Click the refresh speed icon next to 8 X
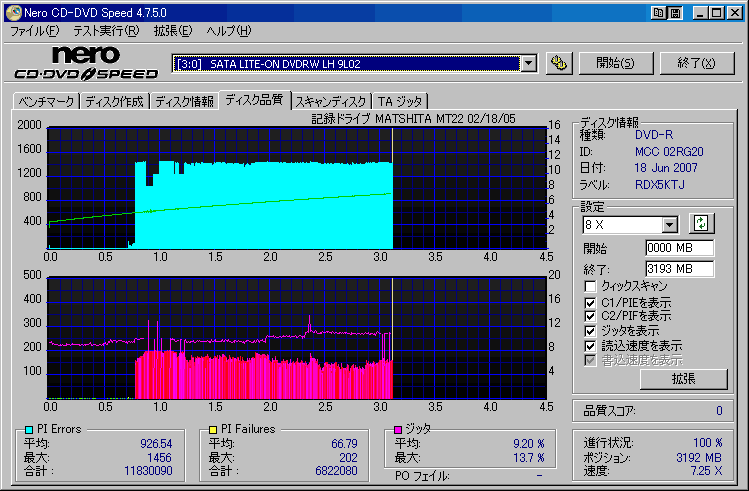The width and height of the screenshot is (749, 491). [x=701, y=224]
